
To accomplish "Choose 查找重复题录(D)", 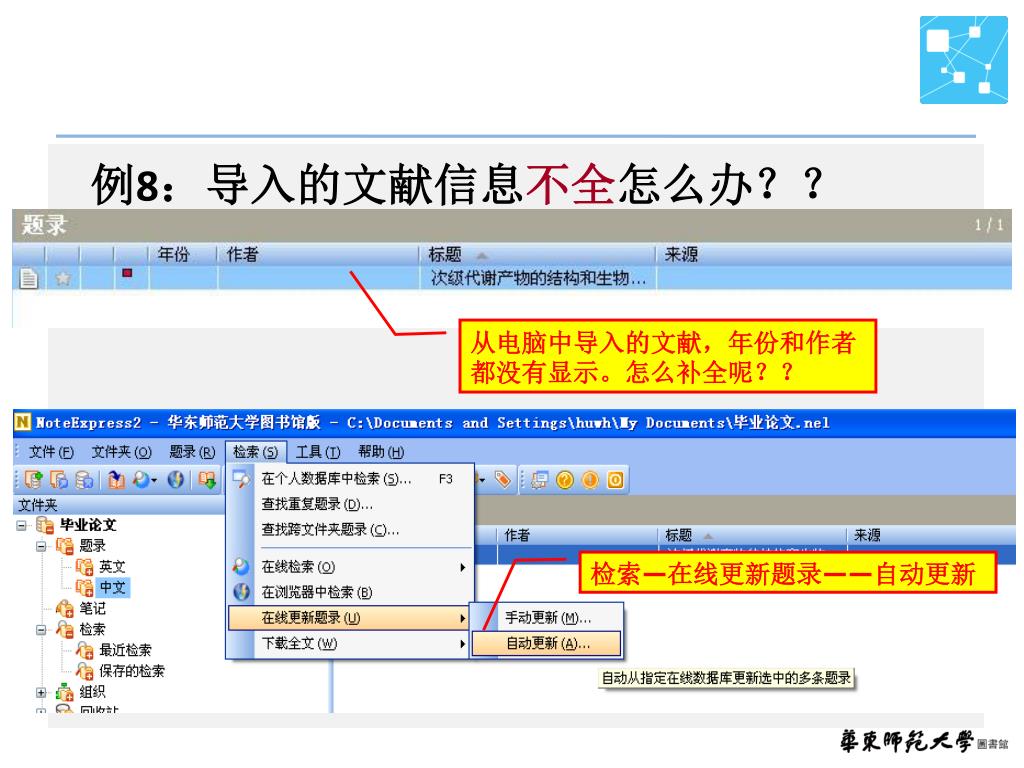I will pos(349,505).
